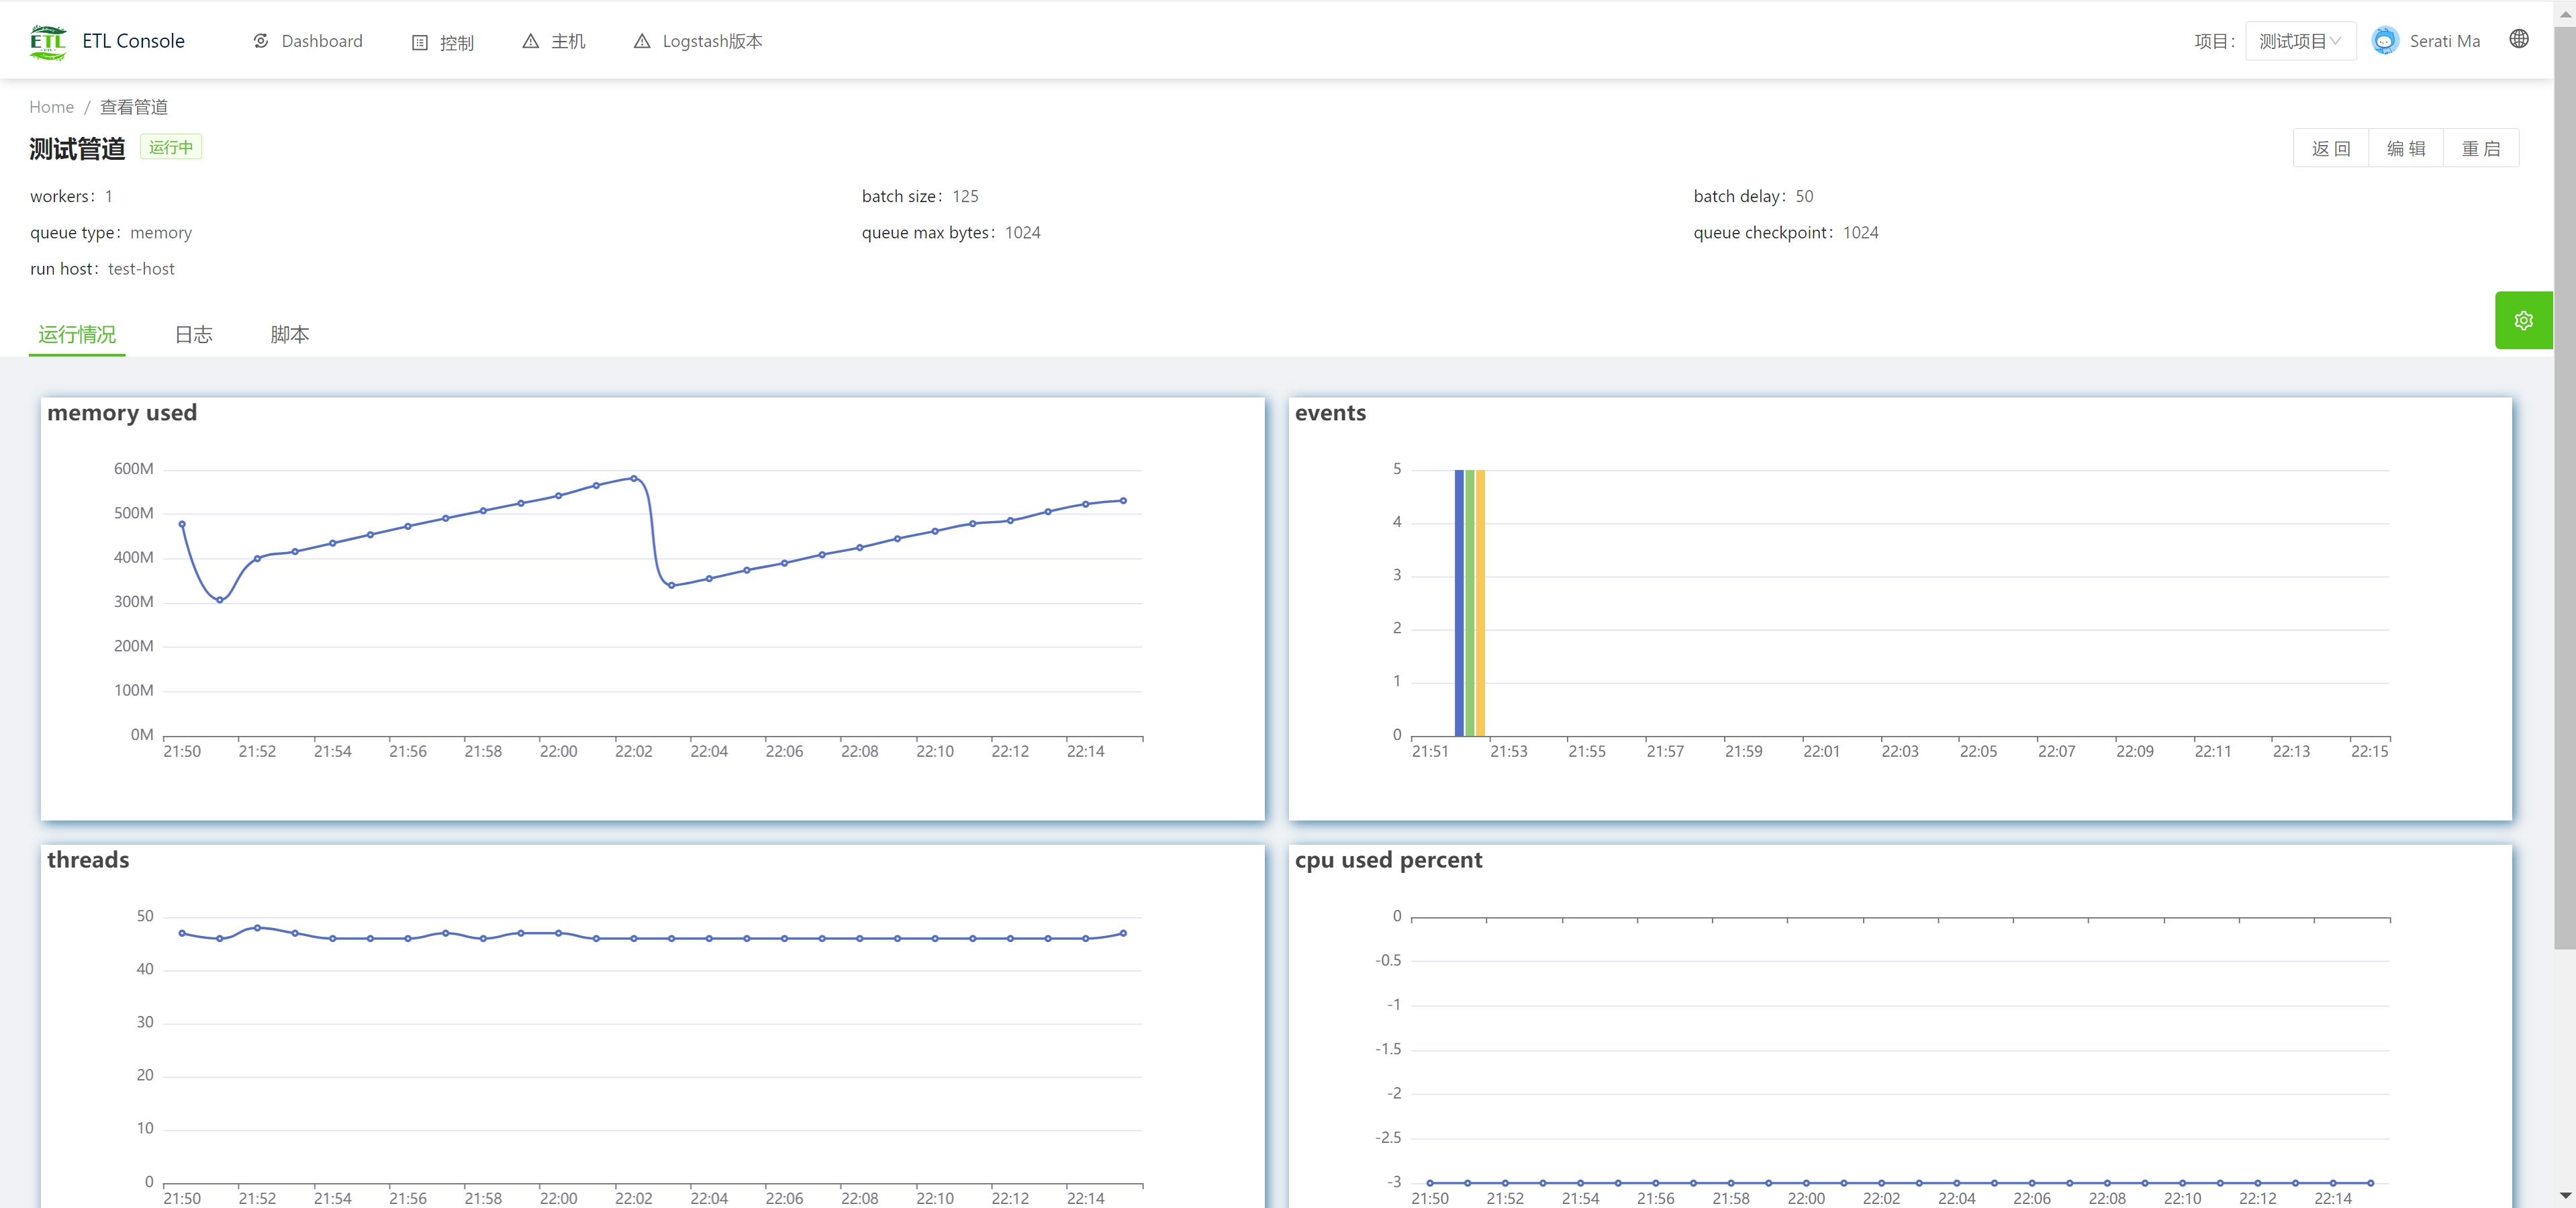Open the language globe icon
This screenshot has height=1208, width=2576.
[x=2519, y=39]
